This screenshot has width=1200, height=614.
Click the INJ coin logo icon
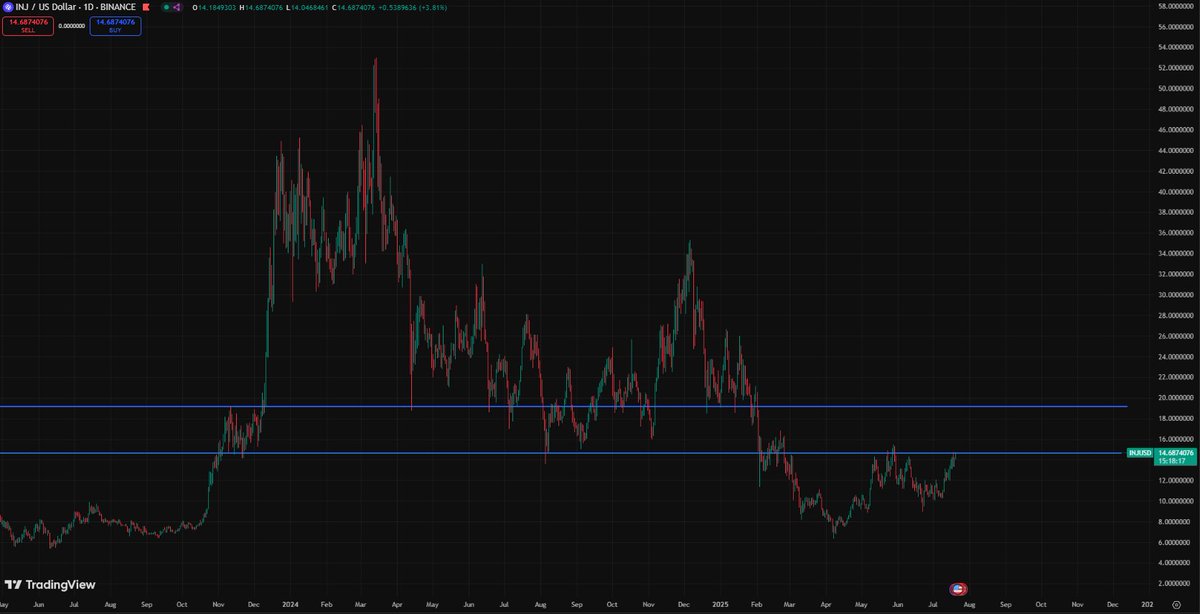click(7, 7)
